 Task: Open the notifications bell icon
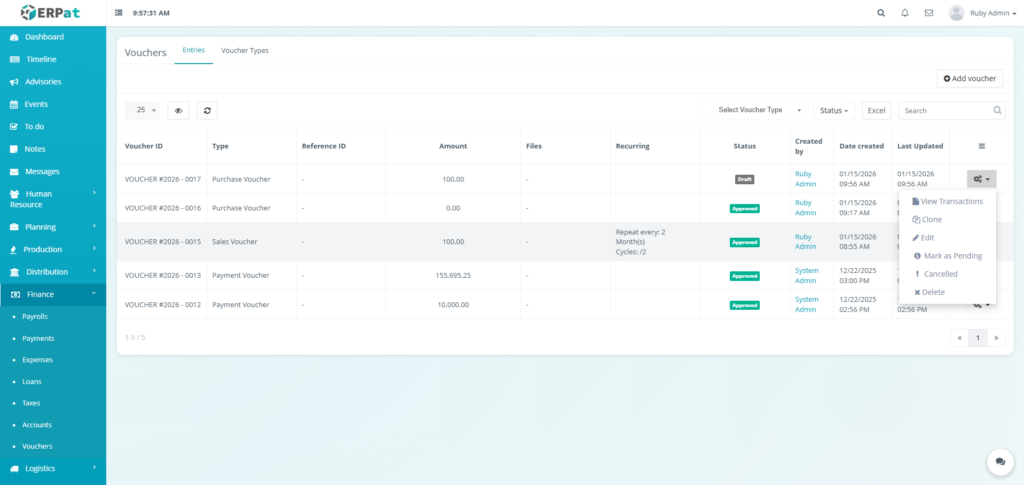[x=905, y=13]
